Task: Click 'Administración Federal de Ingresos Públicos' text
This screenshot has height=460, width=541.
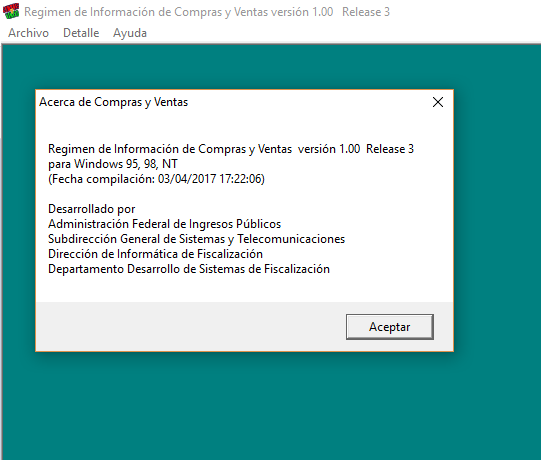Action: click(165, 224)
